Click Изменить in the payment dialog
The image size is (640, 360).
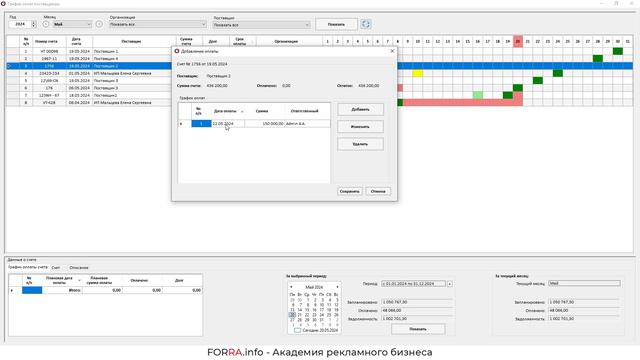coord(360,127)
